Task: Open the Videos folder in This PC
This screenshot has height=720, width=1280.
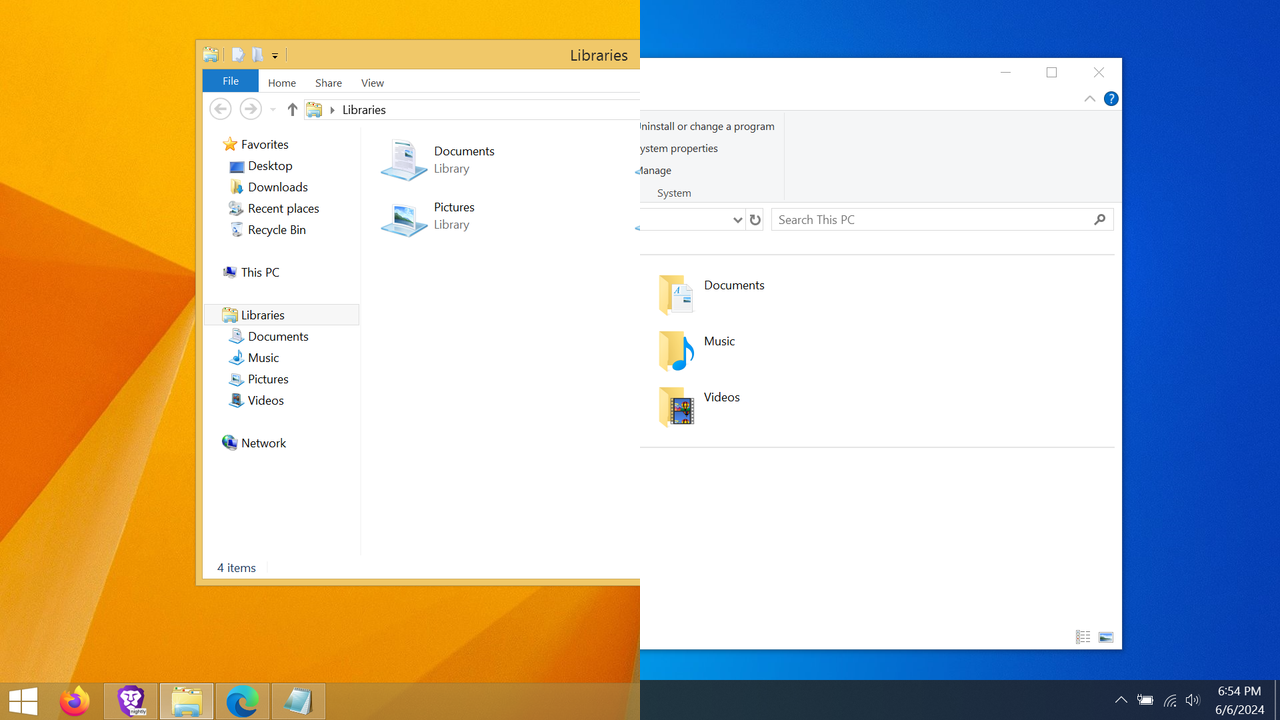Action: pos(721,397)
